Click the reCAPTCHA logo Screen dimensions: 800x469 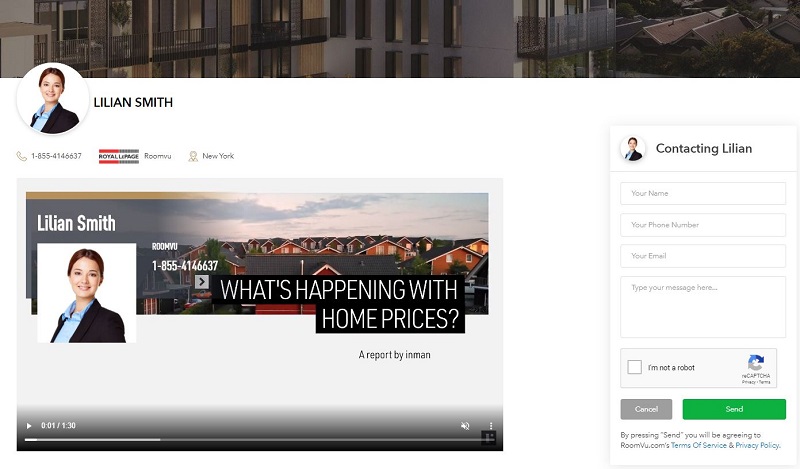click(x=756, y=363)
